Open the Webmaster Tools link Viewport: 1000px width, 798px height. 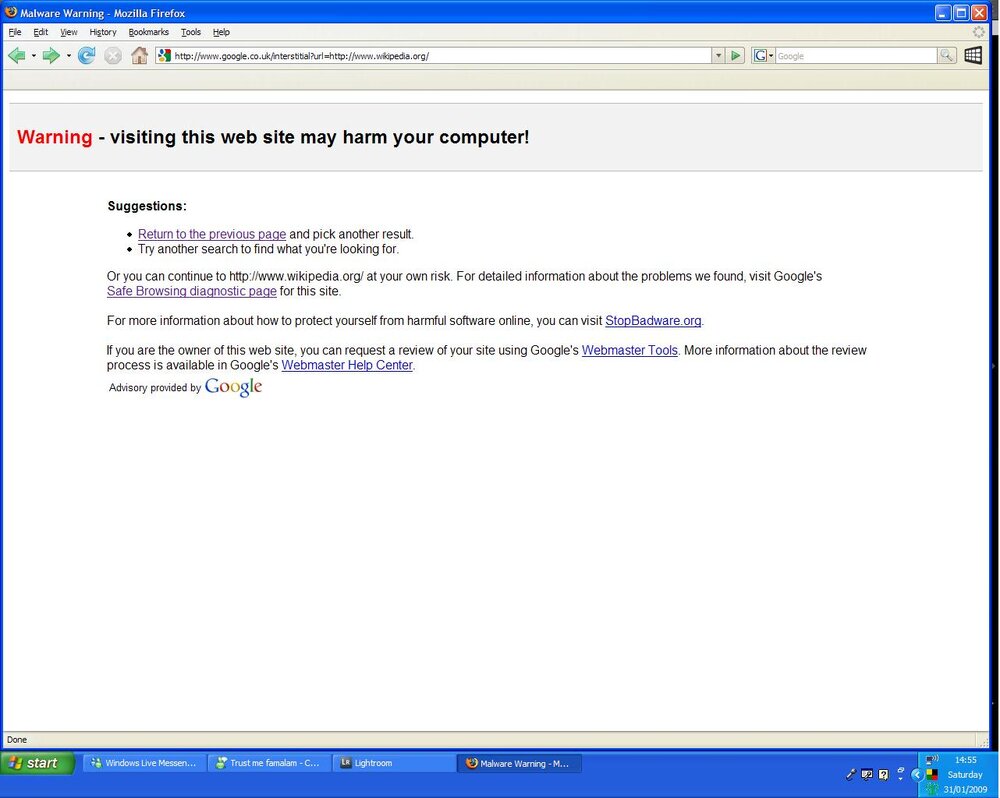629,350
